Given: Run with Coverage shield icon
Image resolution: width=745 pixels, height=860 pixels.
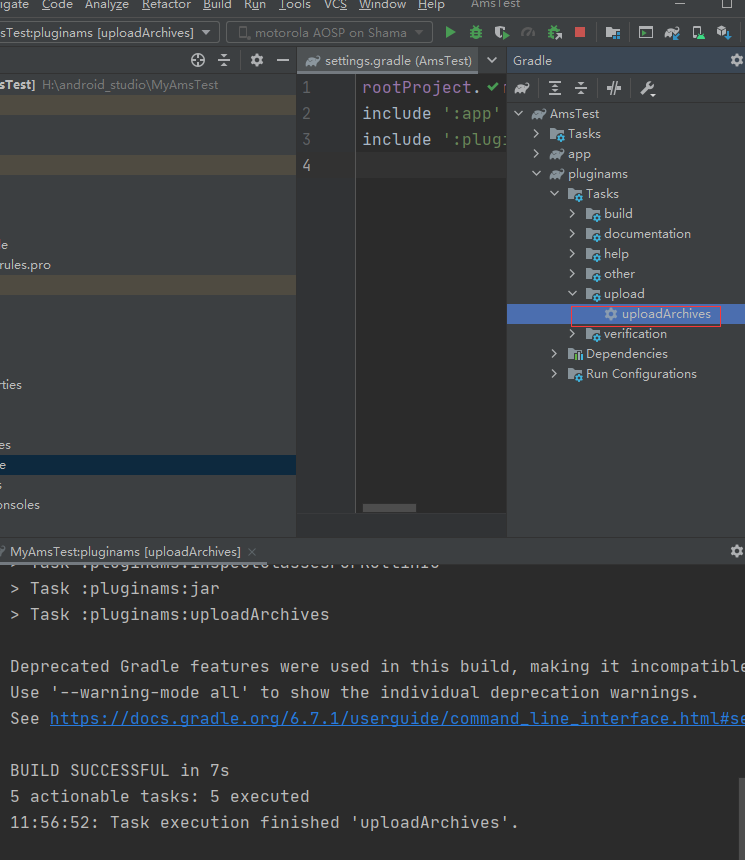Looking at the screenshot, I should click(501, 32).
